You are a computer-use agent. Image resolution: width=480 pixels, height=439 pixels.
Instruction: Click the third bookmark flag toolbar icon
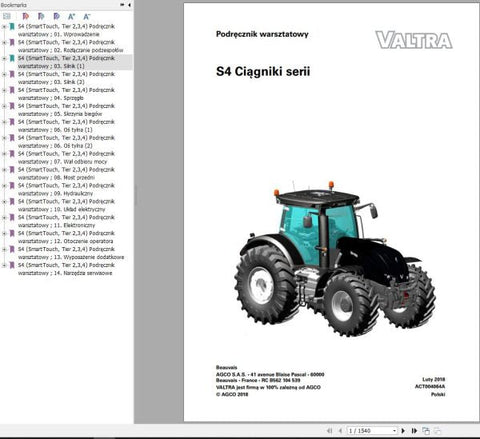tap(56, 16)
